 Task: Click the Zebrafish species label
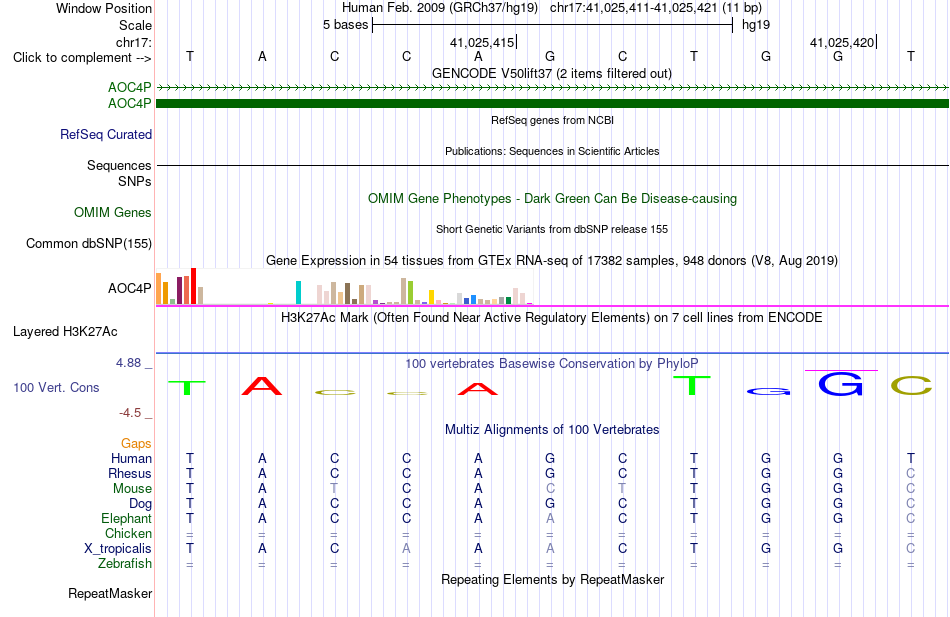click(125, 564)
